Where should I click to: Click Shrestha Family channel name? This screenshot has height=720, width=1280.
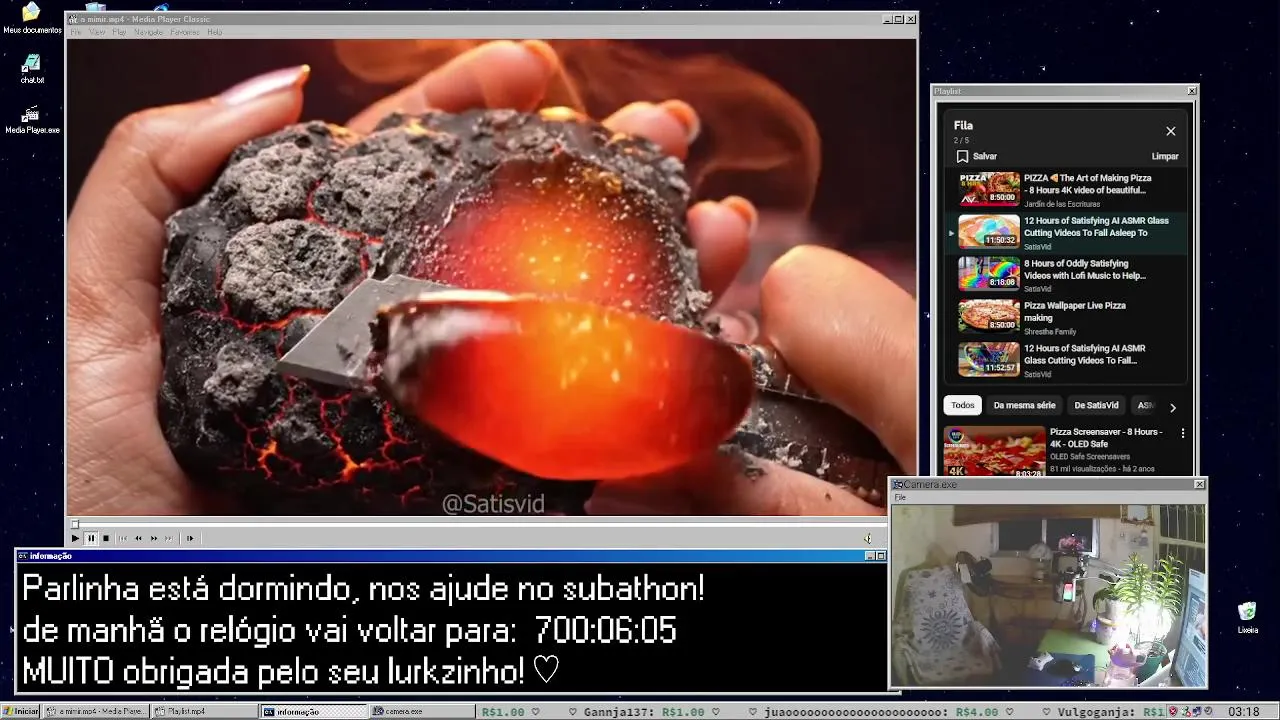(1050, 331)
